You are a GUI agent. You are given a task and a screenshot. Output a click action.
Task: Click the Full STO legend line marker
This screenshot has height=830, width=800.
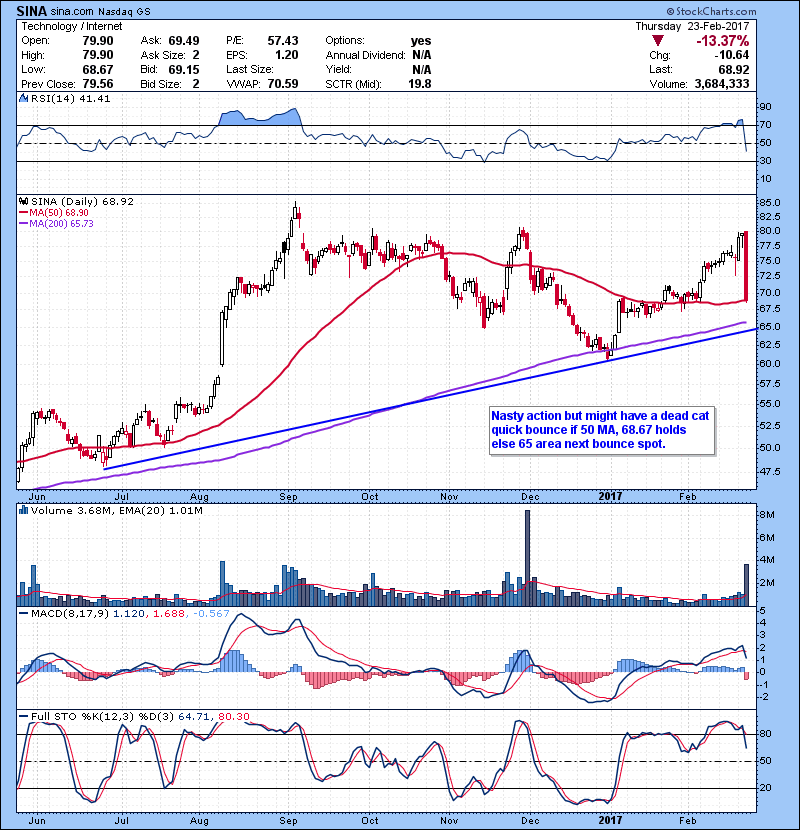pyautogui.click(x=23, y=717)
